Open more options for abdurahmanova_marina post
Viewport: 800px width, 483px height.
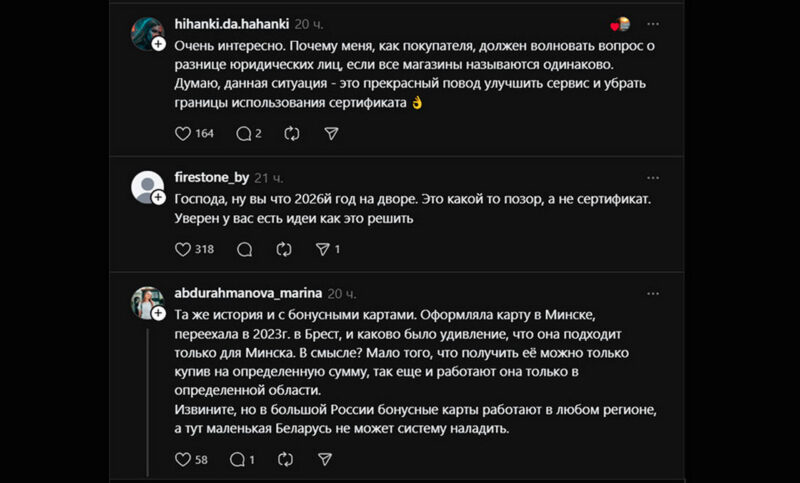pos(653,292)
